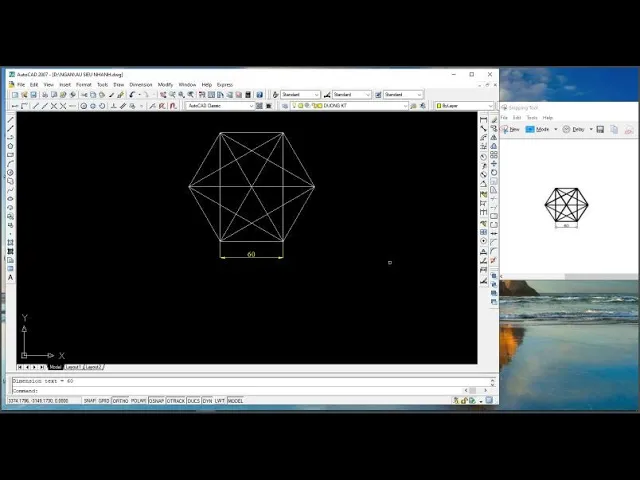
Task: Open the Modify menu
Action: coord(165,85)
